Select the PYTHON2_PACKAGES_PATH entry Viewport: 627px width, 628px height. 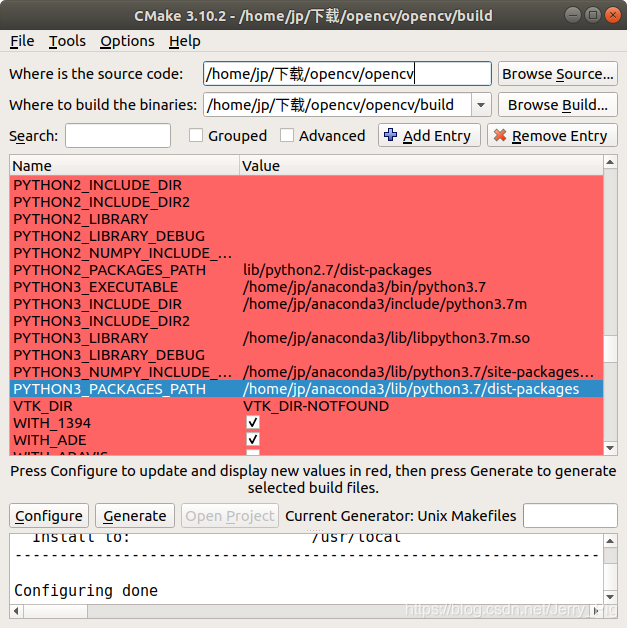click(x=110, y=270)
